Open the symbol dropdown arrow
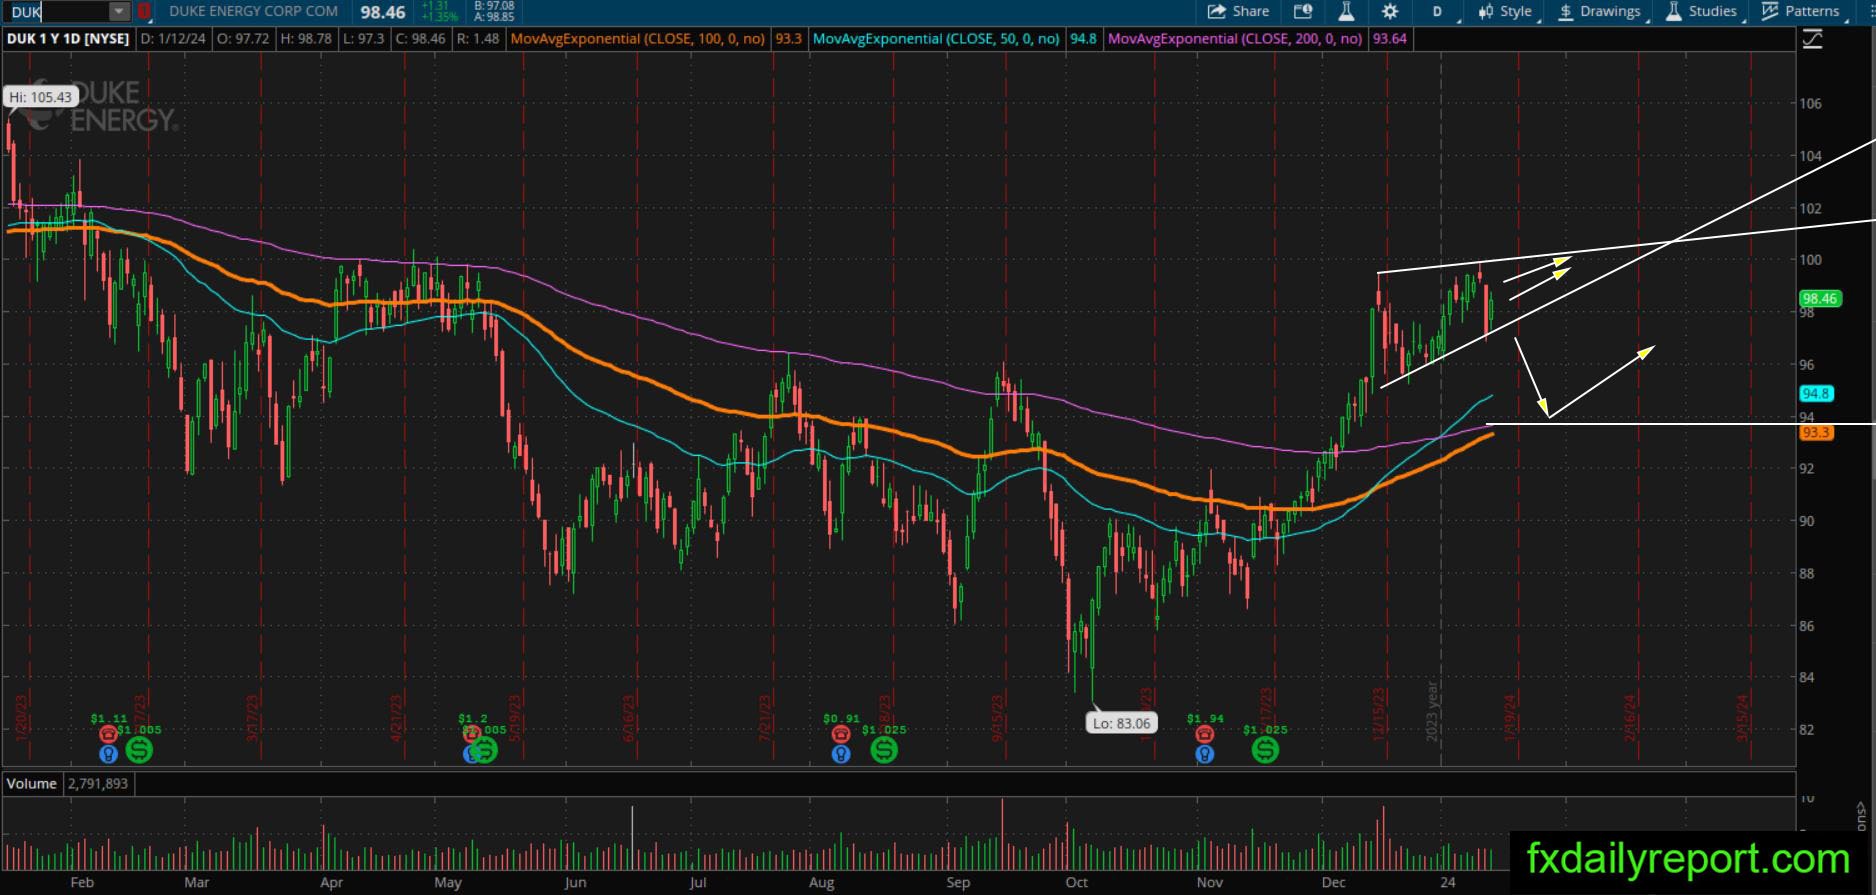The image size is (1876, 895). [119, 12]
